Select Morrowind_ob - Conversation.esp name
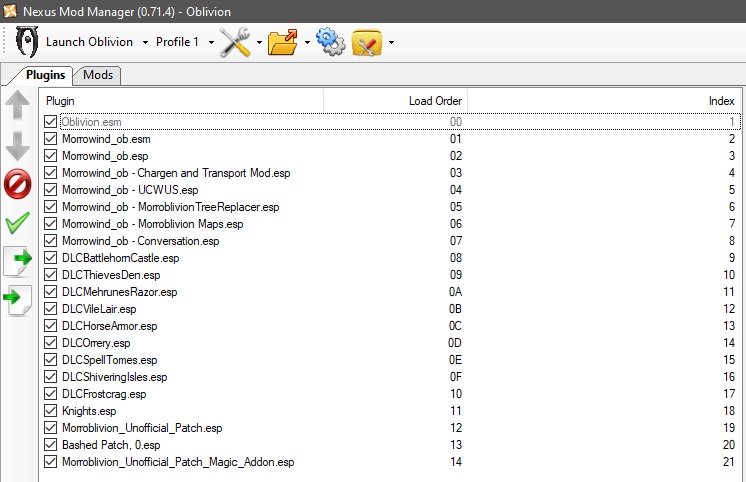 [x=140, y=241]
